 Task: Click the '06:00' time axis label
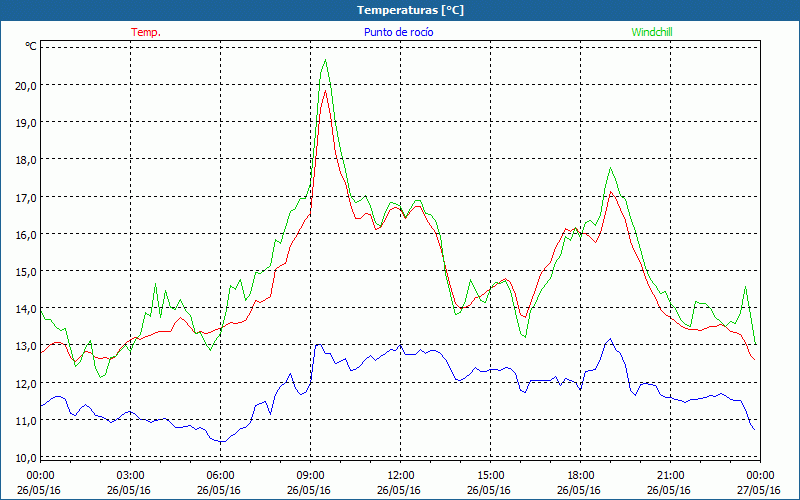(x=220, y=476)
